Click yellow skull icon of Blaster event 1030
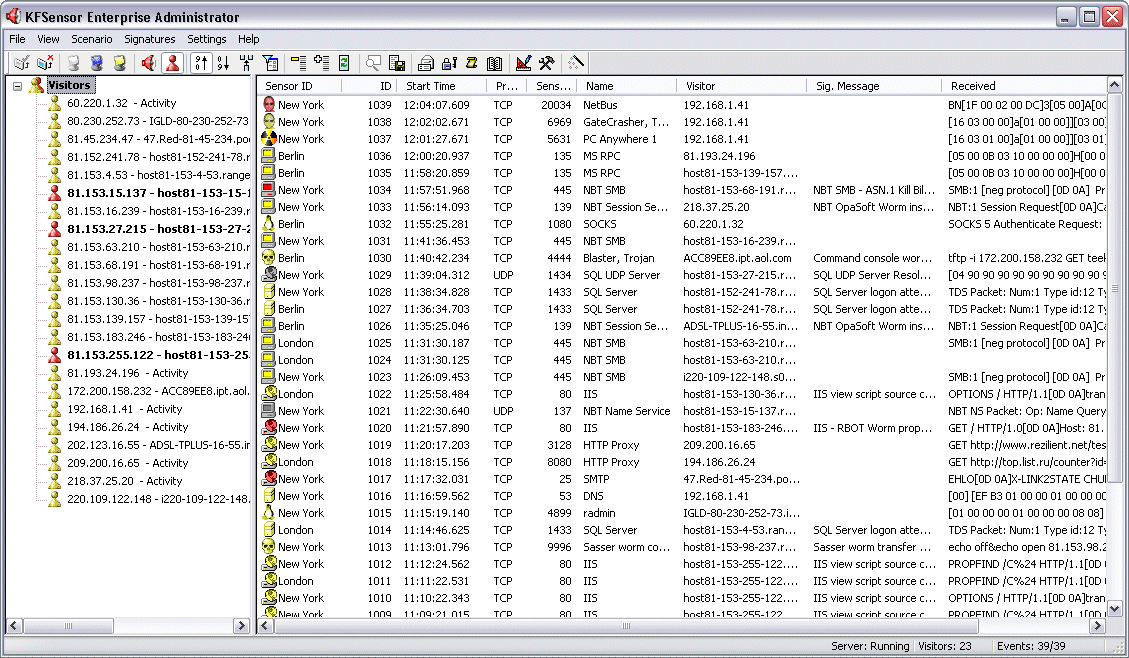1129x658 pixels. coord(269,257)
